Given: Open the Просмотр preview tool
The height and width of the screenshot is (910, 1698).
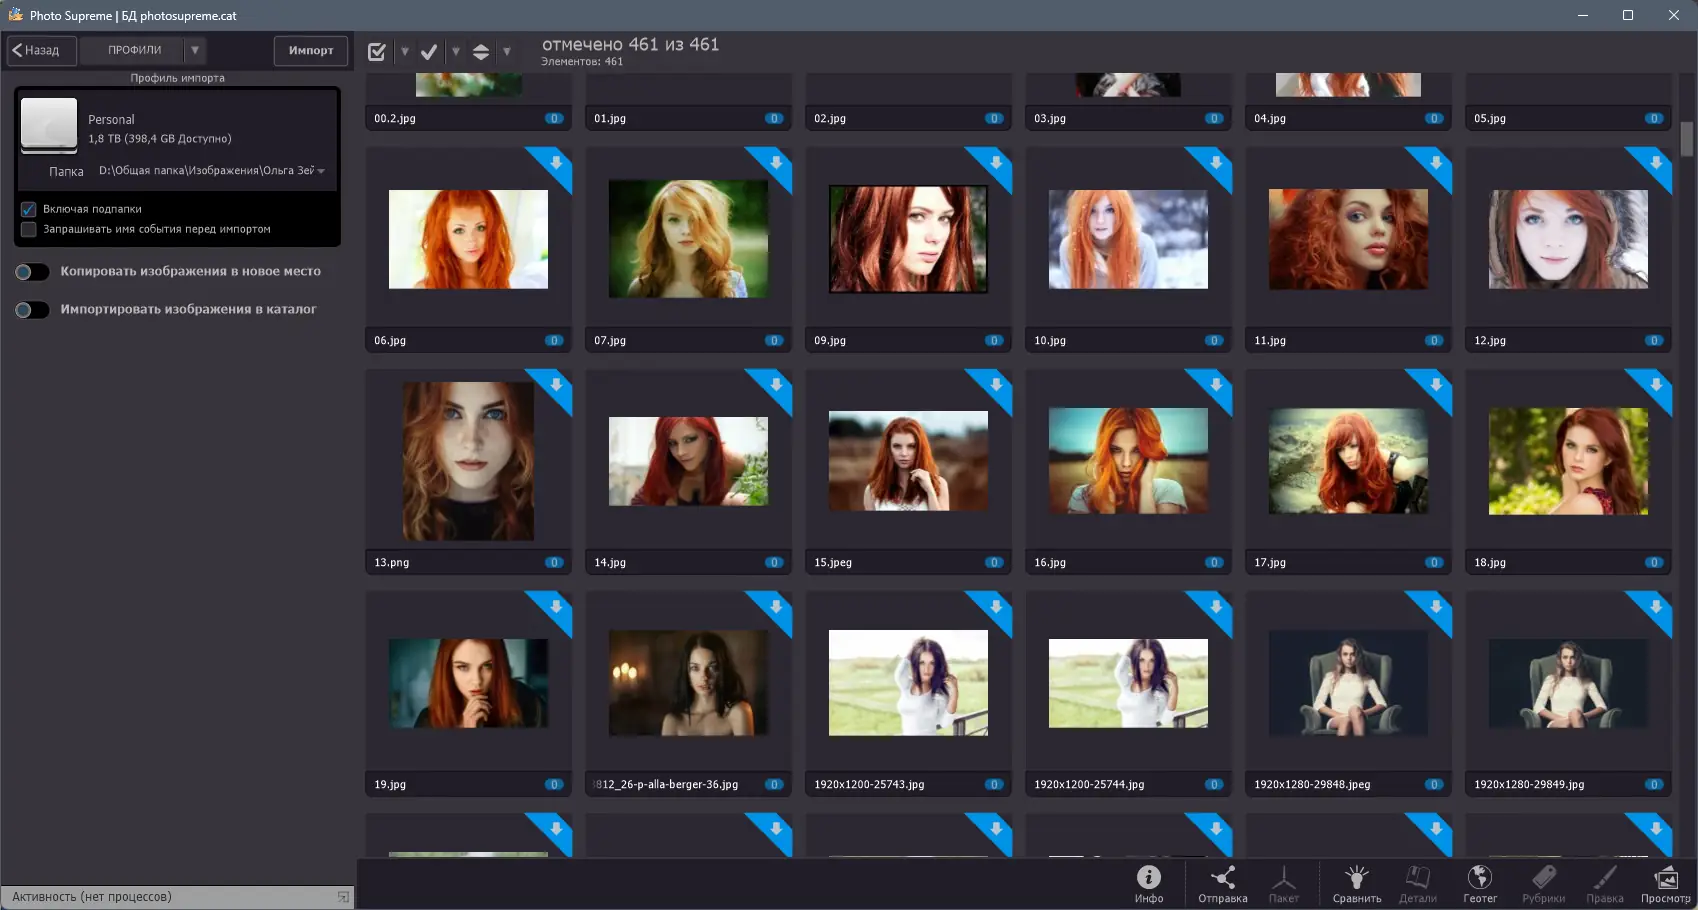Looking at the screenshot, I should pos(1665,884).
